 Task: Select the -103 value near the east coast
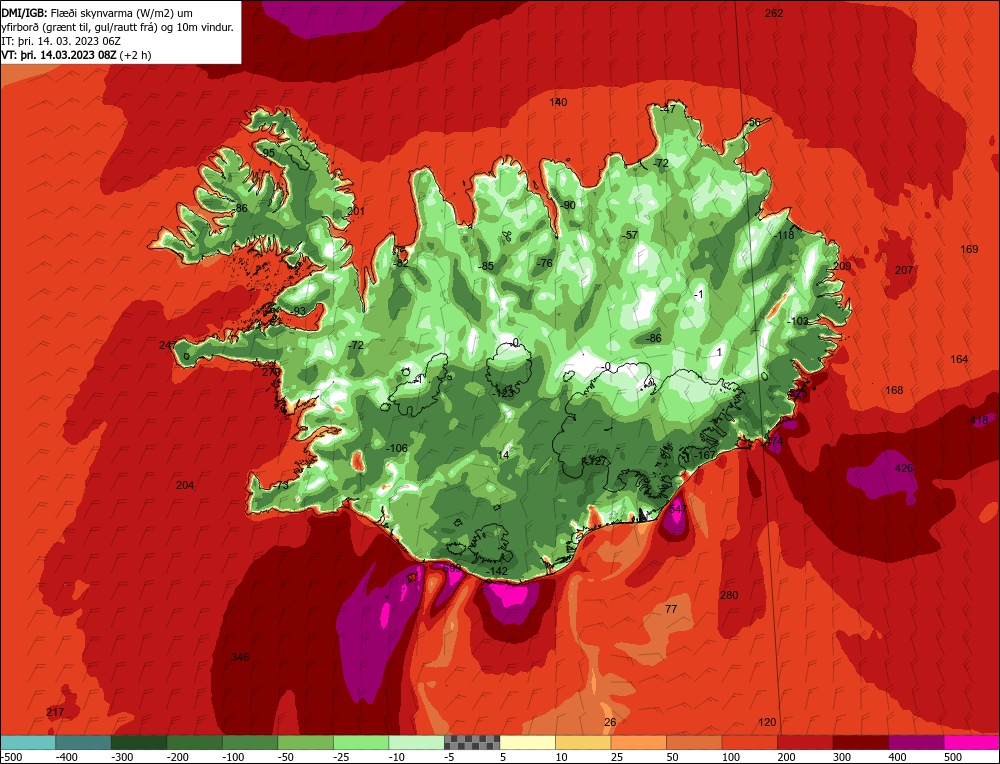pyautogui.click(x=798, y=321)
